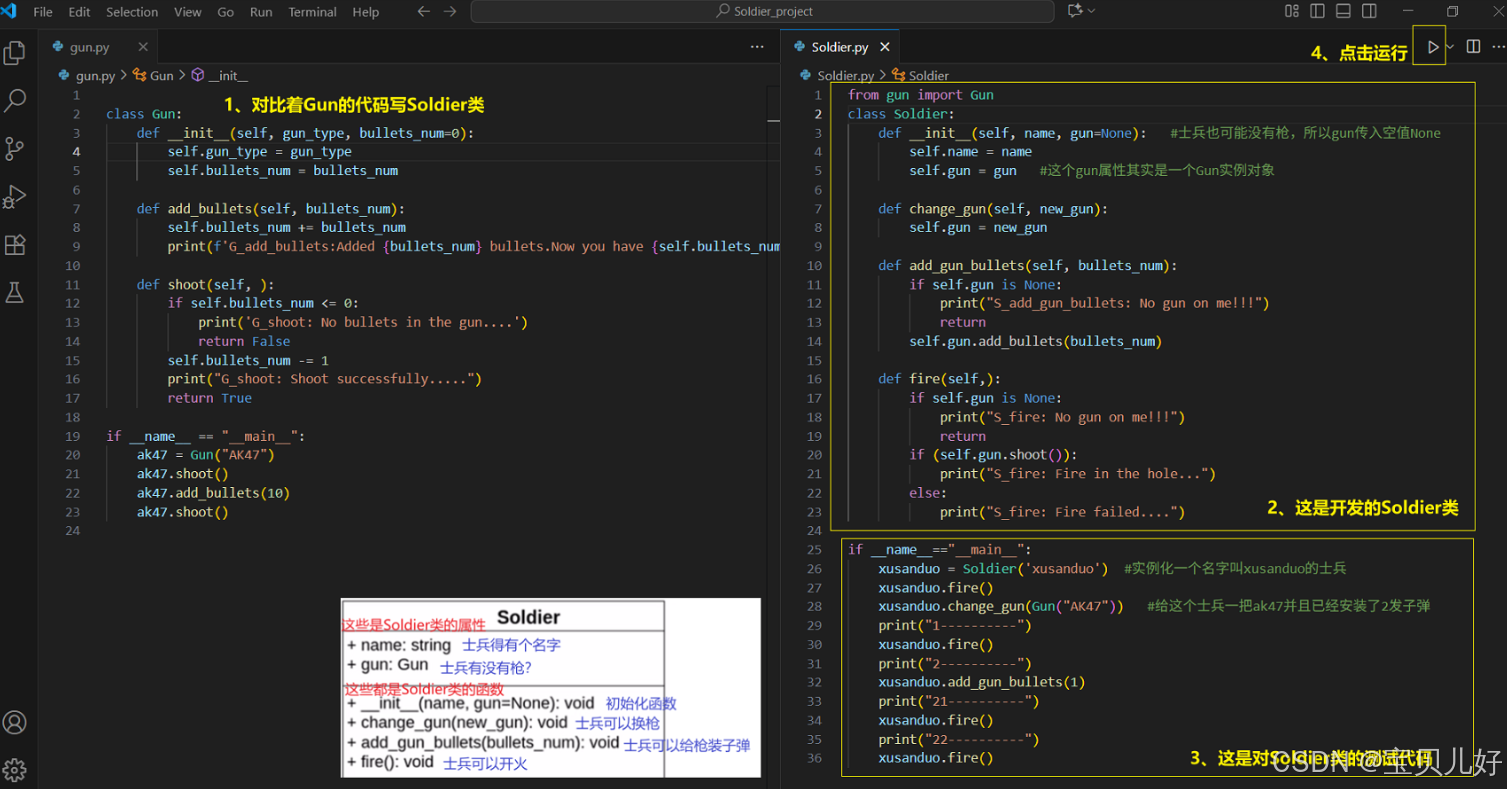This screenshot has height=789, width=1507.
Task: Click 'def add_gun_bullets(self, bullets_num):' line
Action: [x=1028, y=266]
